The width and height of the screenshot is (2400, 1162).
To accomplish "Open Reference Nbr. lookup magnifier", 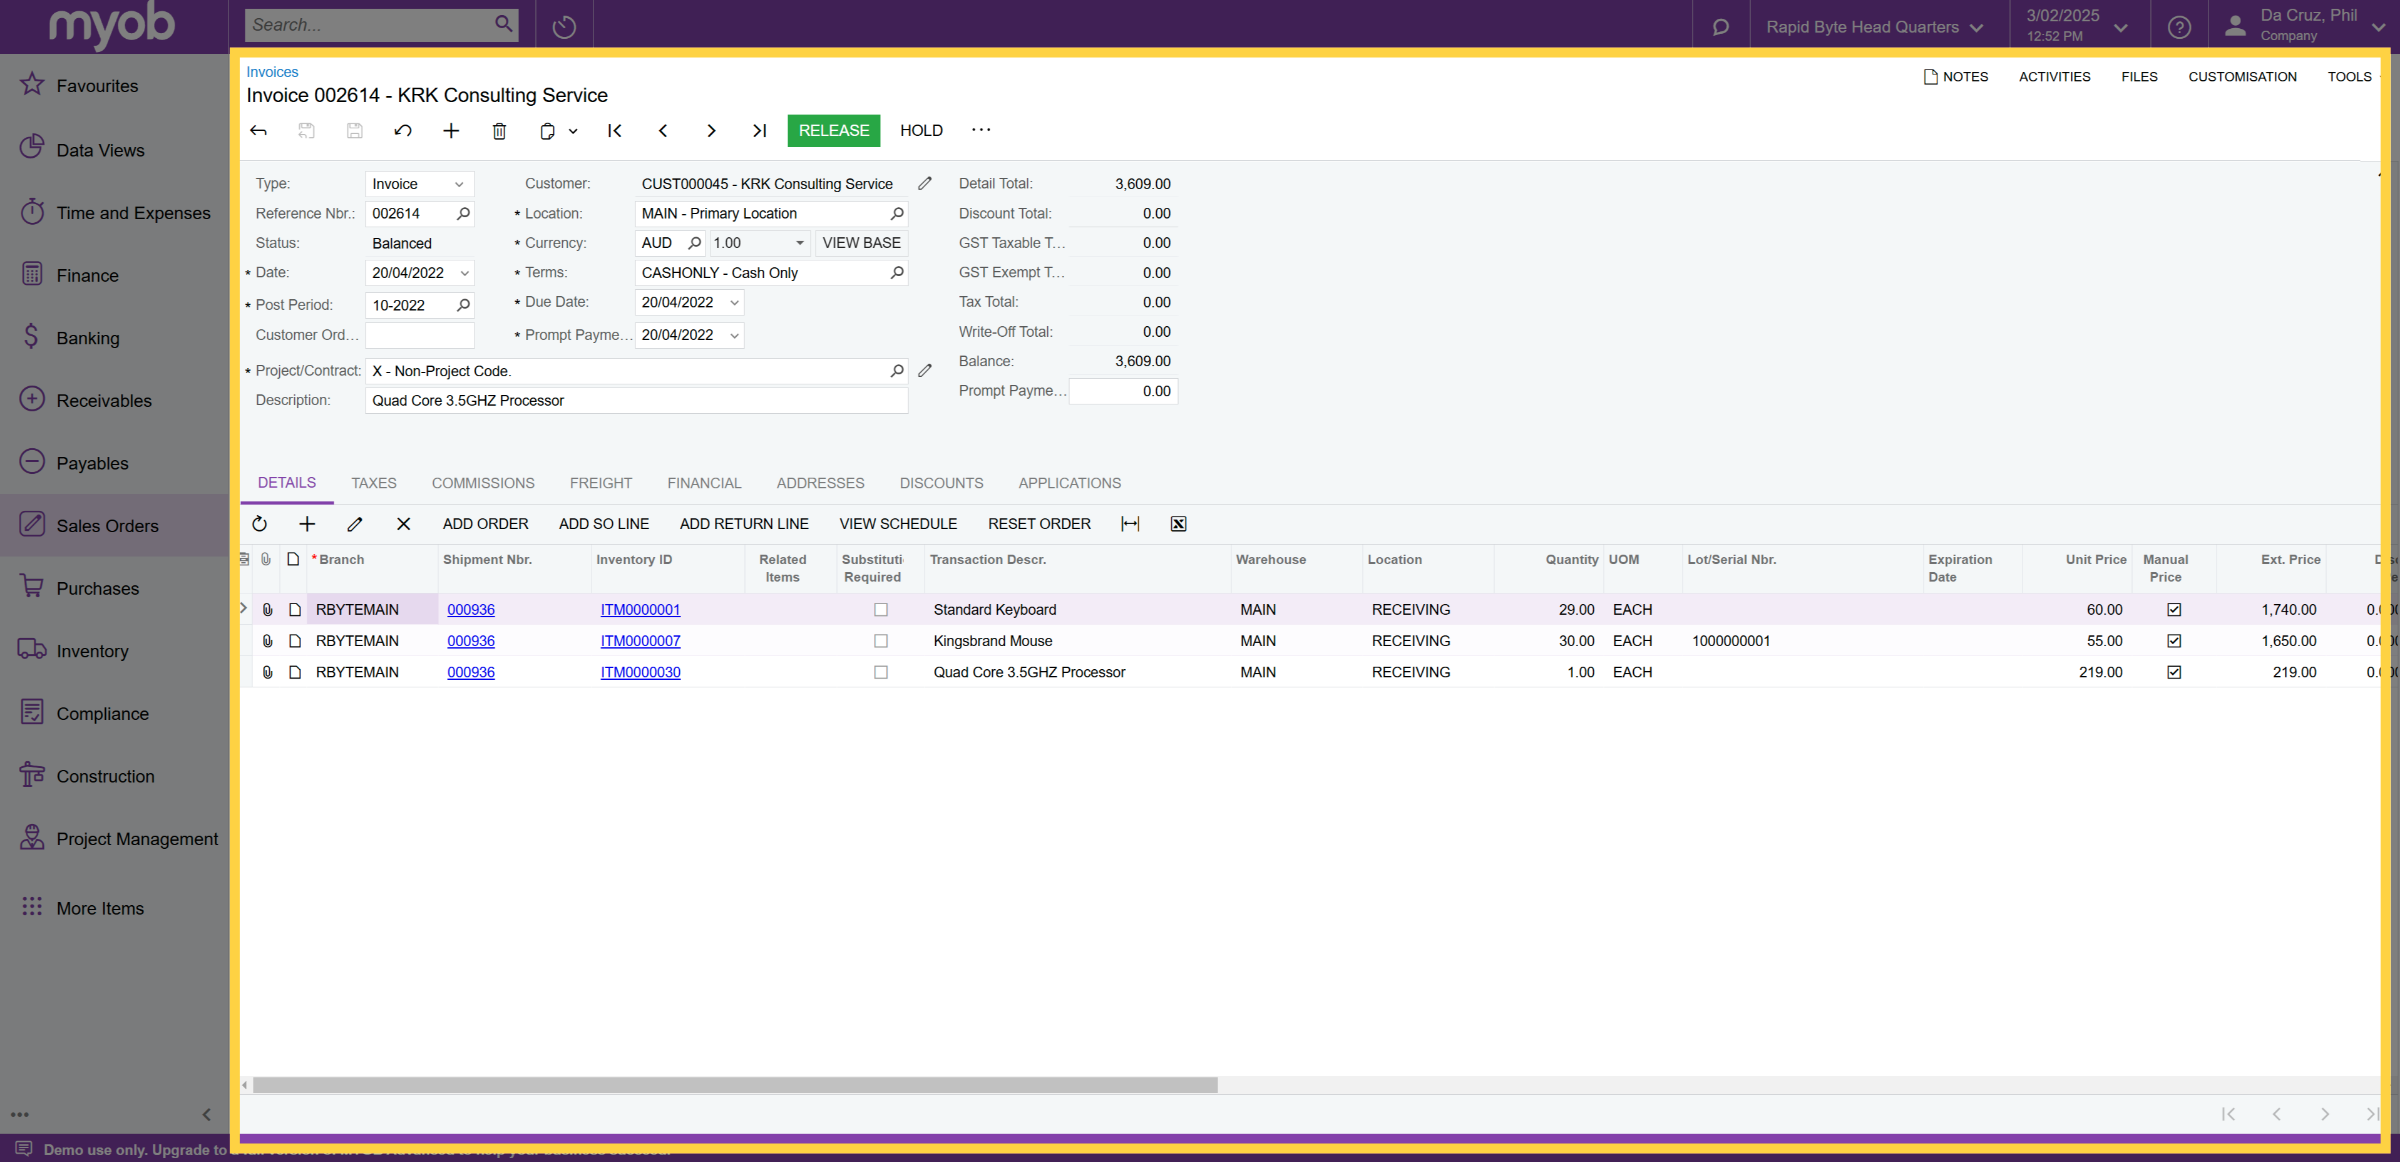I will click(x=463, y=214).
